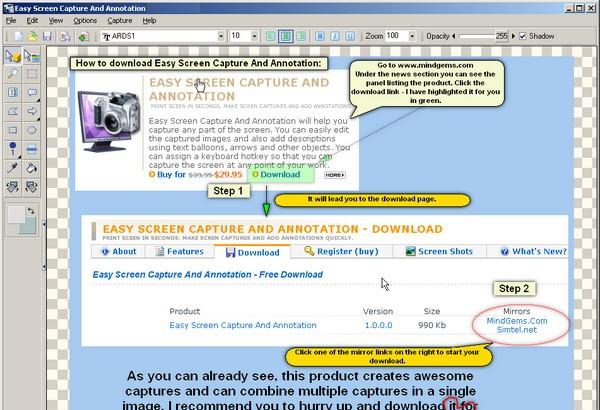Select the foreground color swatch

coord(16,214)
